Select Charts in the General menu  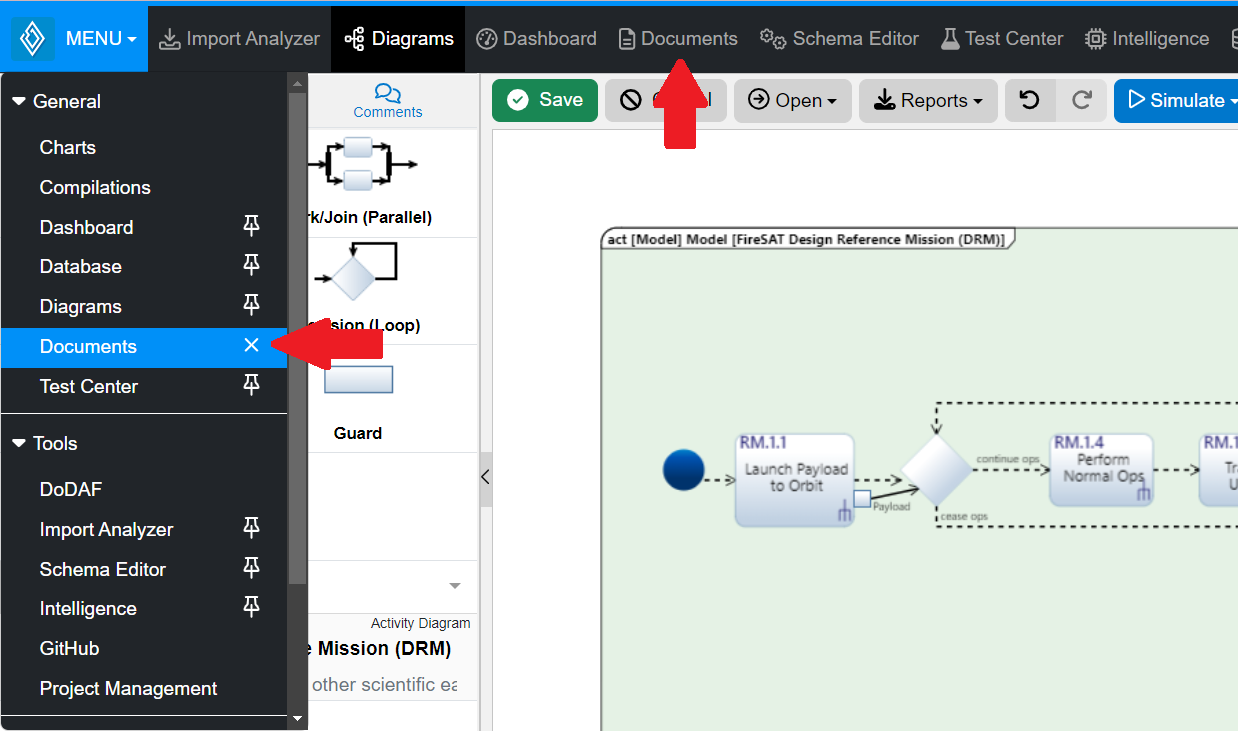(x=68, y=147)
